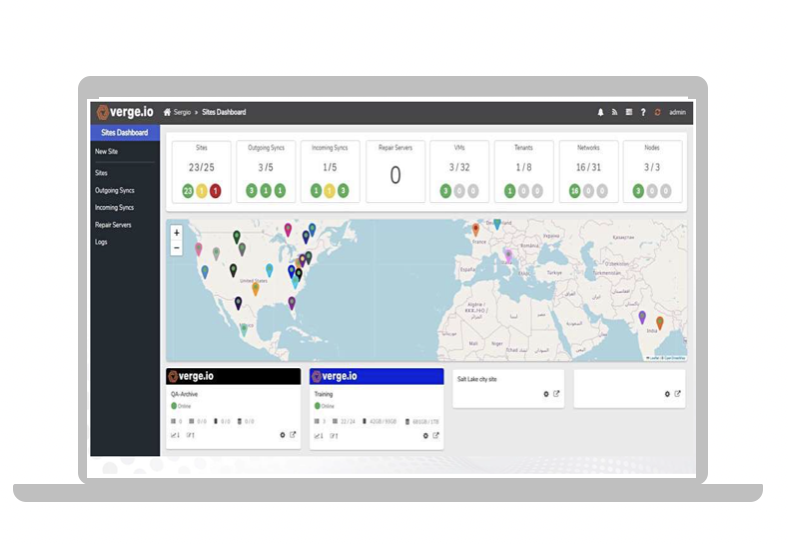Open the Incoming Syncs 1/5 summary card
Screen dimensions: 788x544
click(330, 171)
